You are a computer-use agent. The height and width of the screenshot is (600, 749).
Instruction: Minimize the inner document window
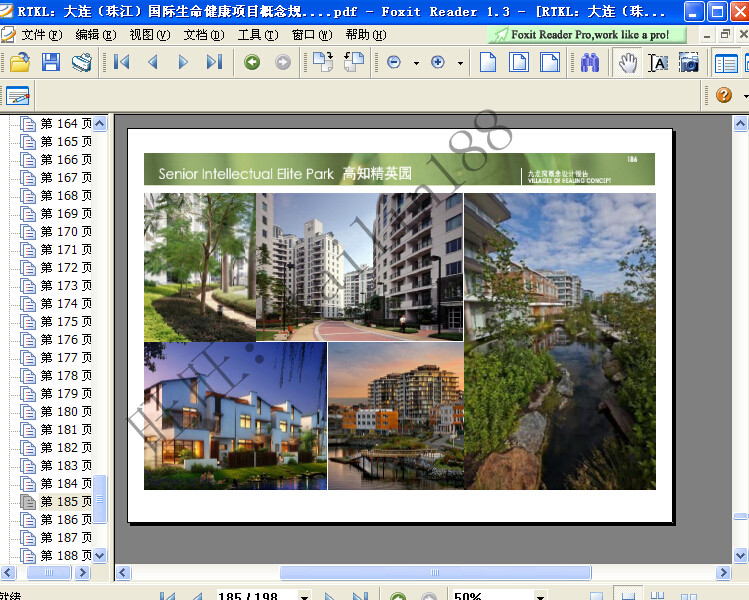[x=707, y=34]
